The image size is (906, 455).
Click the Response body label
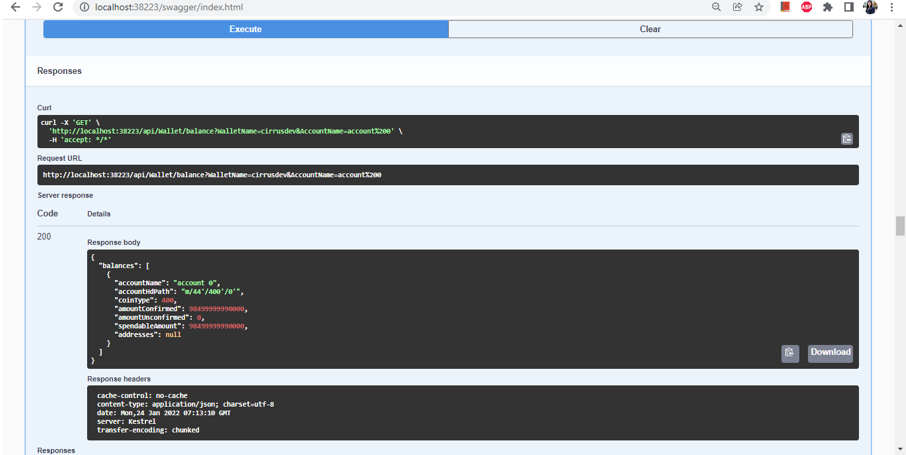point(114,242)
